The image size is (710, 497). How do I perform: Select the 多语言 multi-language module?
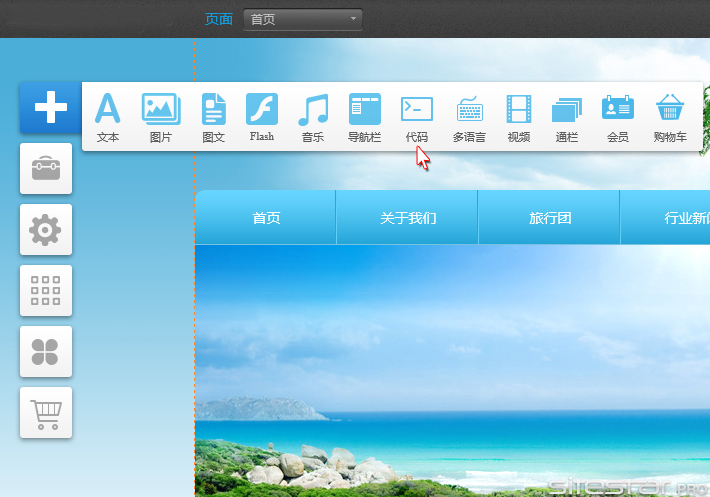[x=469, y=116]
